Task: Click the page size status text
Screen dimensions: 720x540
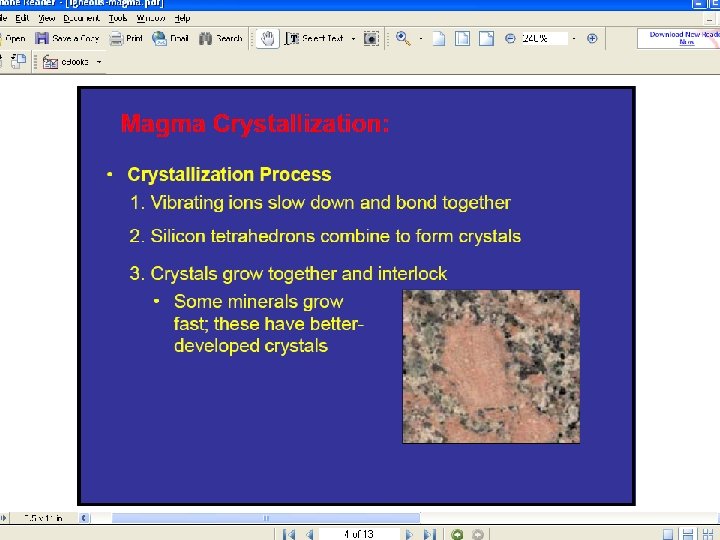Action: pyautogui.click(x=43, y=518)
